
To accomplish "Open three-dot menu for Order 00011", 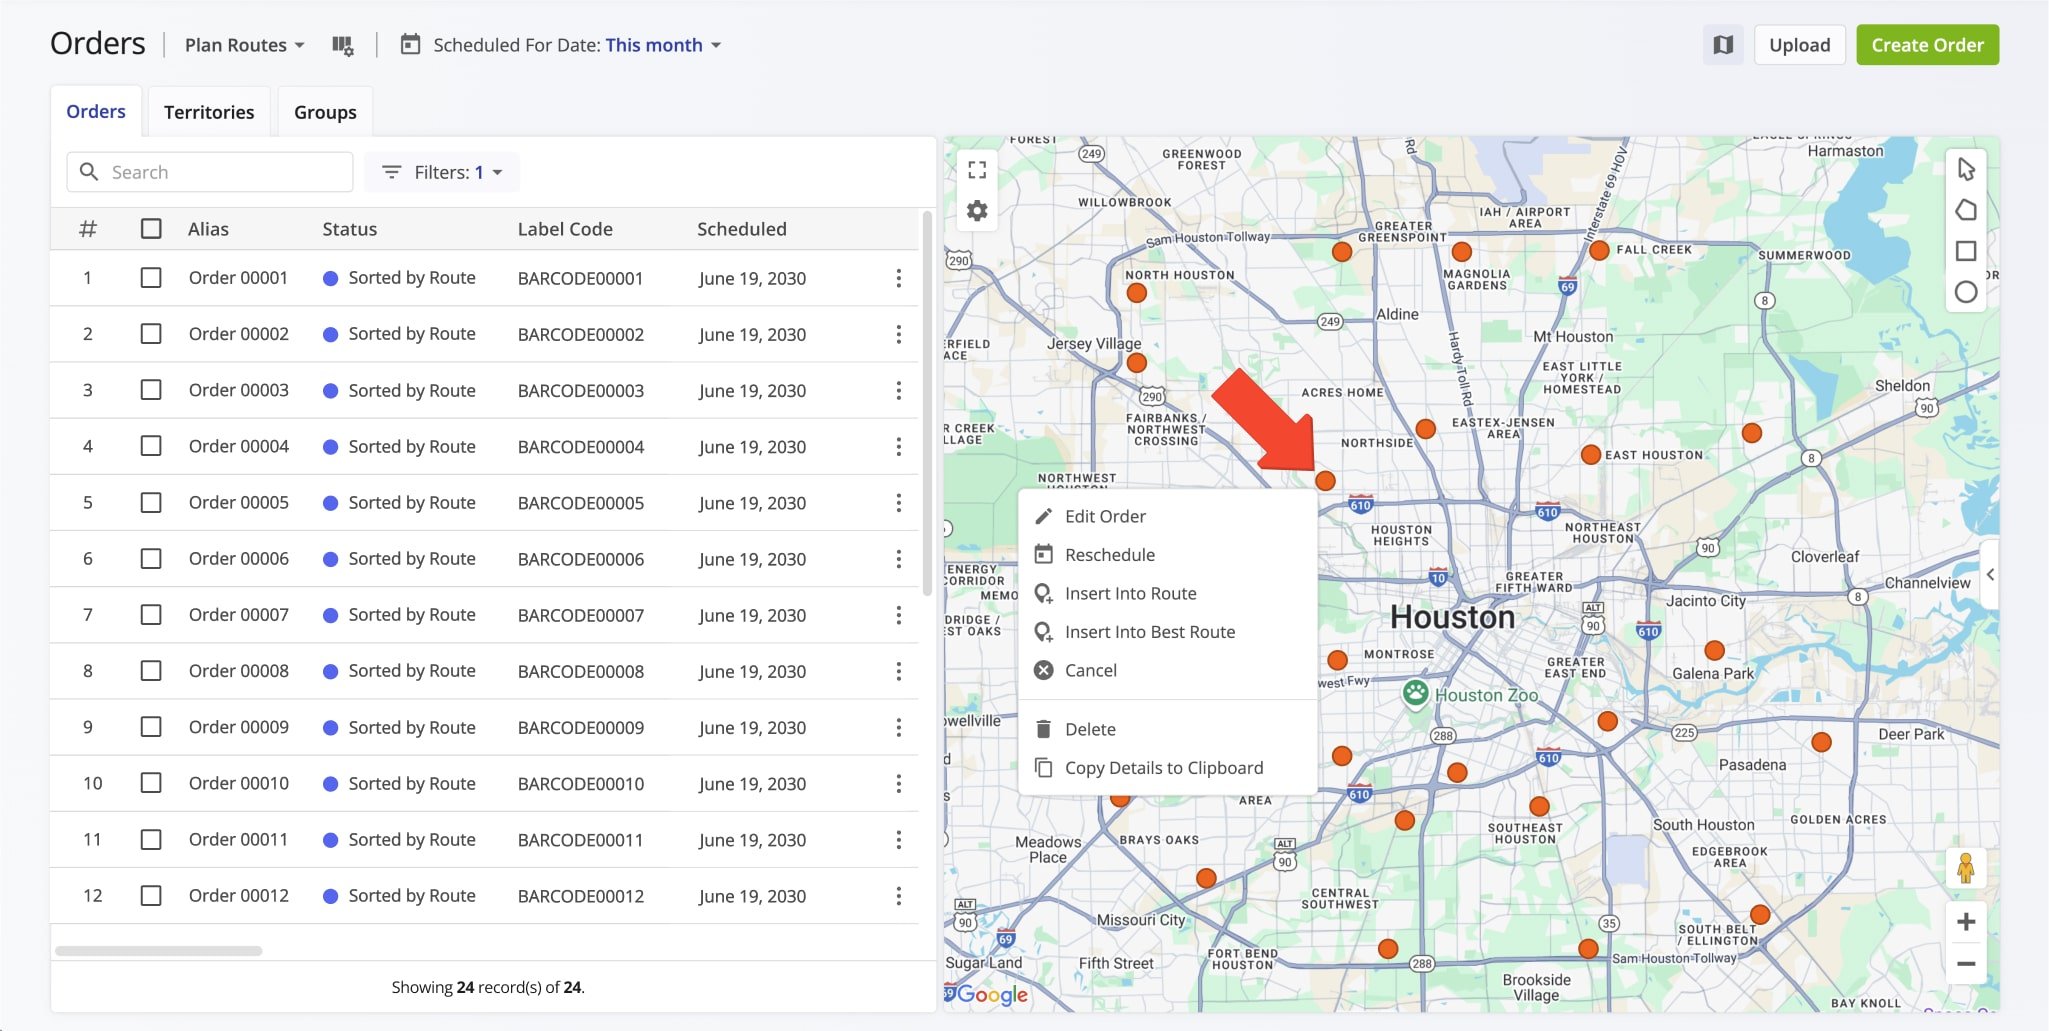I will 898,840.
